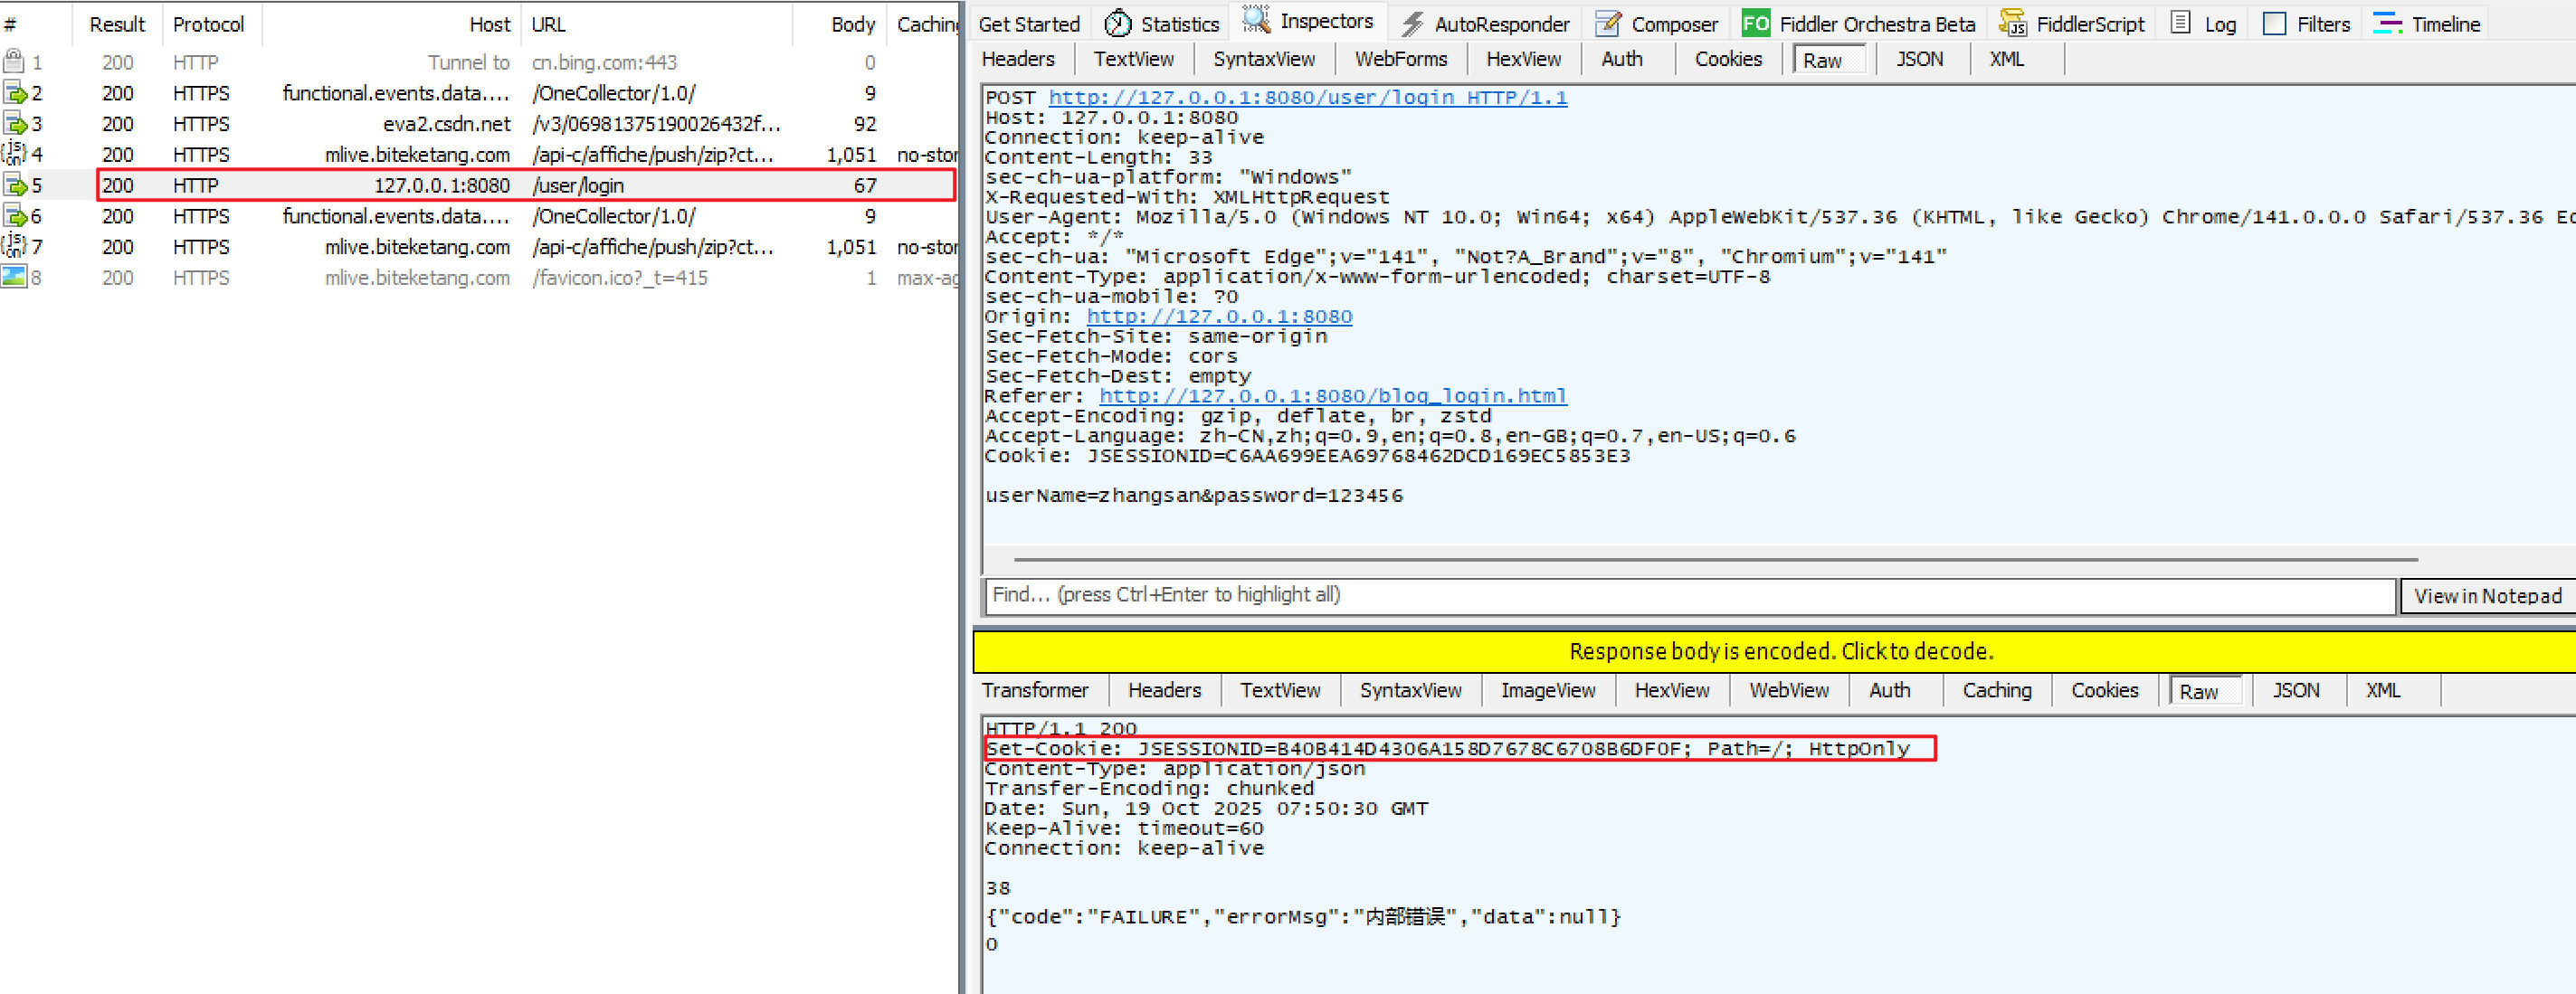Open the request Headers inspector tab
The image size is (2576, 994).
coord(1017,59)
